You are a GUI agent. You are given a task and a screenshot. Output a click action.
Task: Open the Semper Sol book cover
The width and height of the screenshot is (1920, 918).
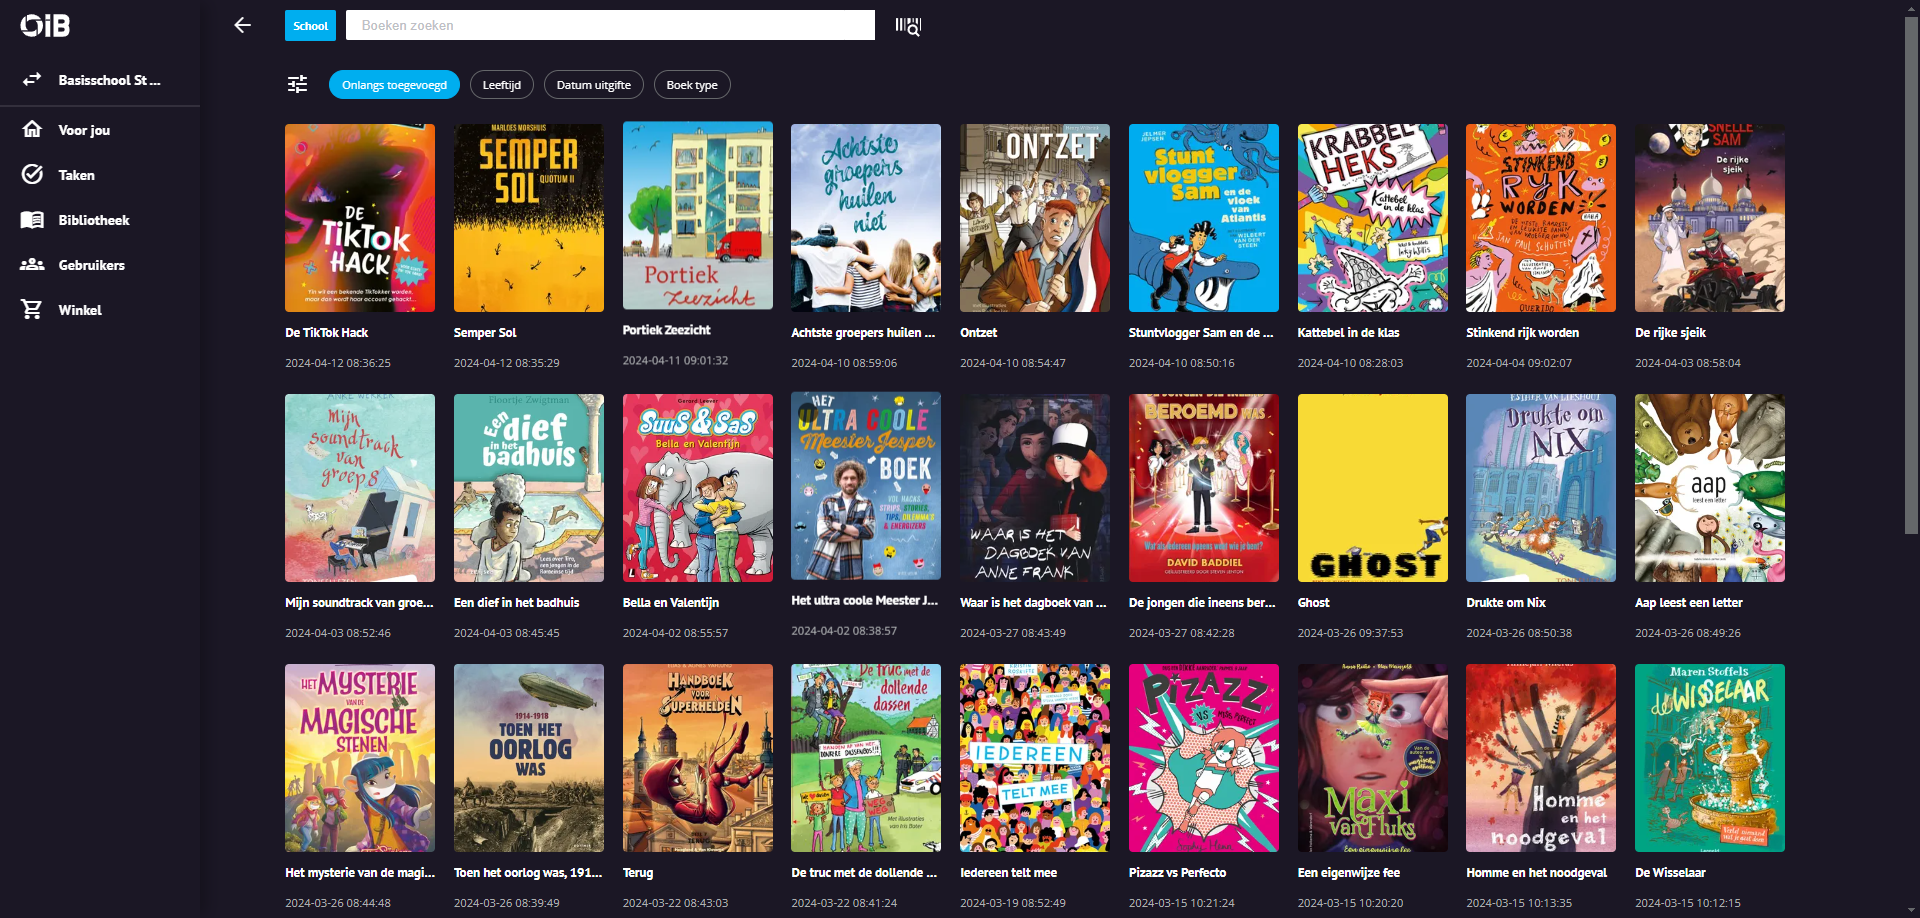(x=529, y=218)
